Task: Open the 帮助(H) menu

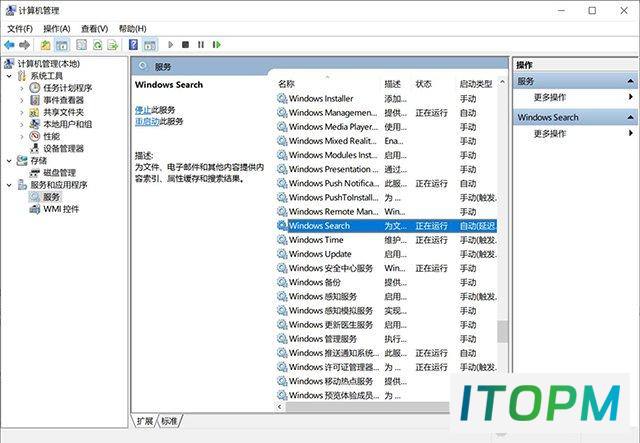Action: (x=132, y=29)
